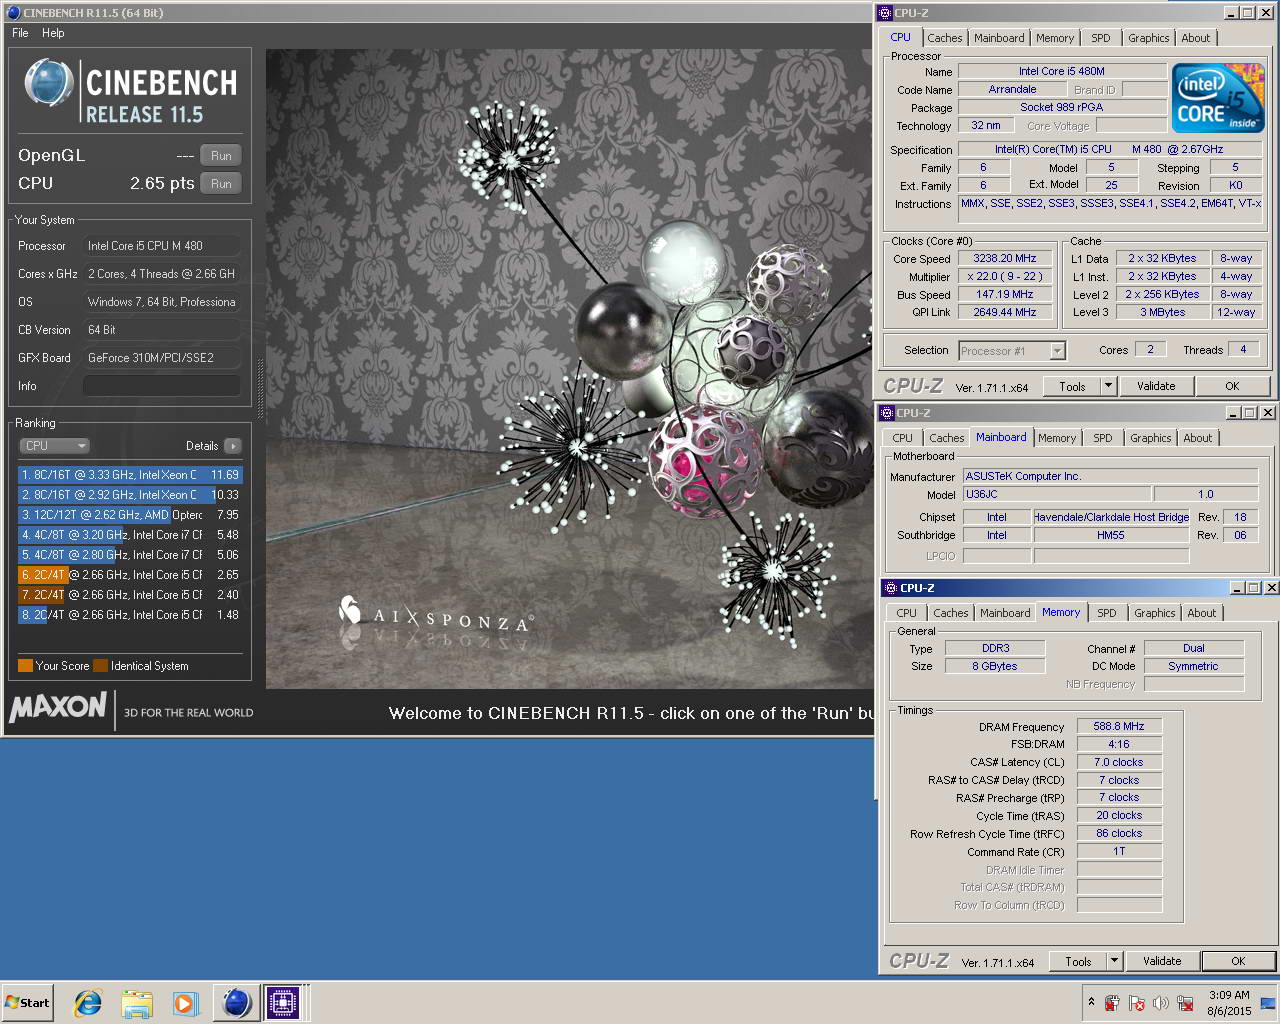Viewport: 1280px width, 1024px height.
Task: Click OK in bottom CPU-Z window
Action: click(x=1238, y=962)
